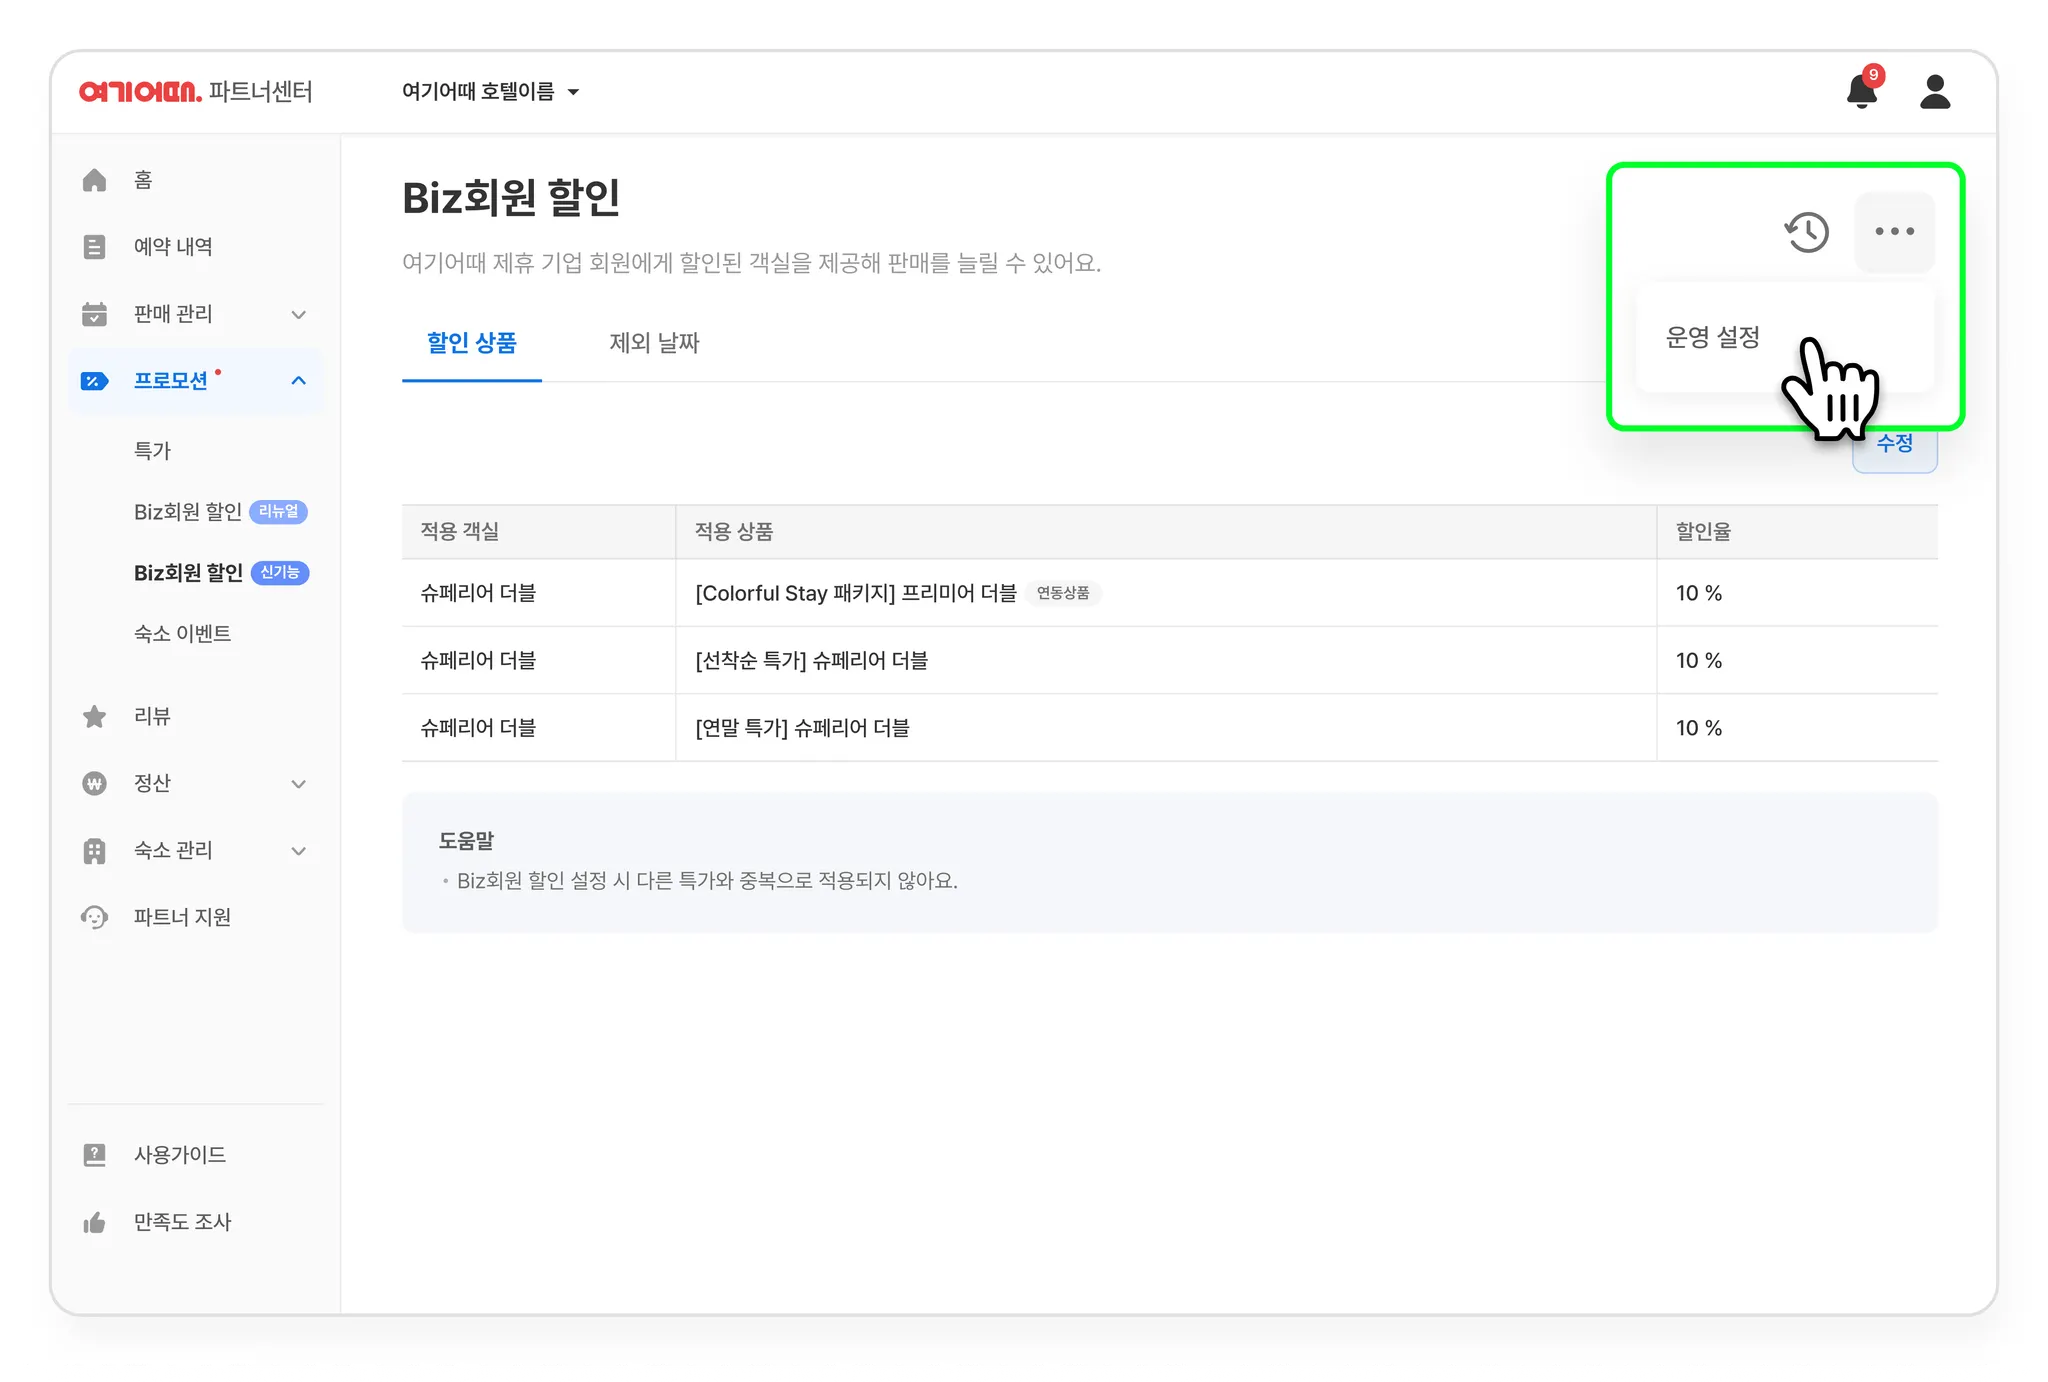
Task: Click the 만족도 조사 thumbs-up icon
Action: click(x=95, y=1222)
